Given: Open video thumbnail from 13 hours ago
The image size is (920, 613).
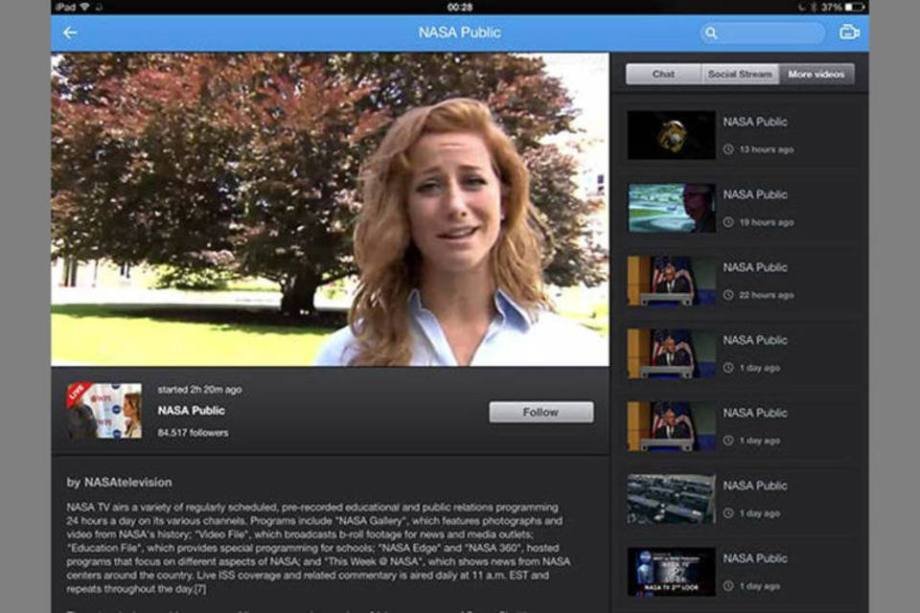Looking at the screenshot, I should point(670,135).
